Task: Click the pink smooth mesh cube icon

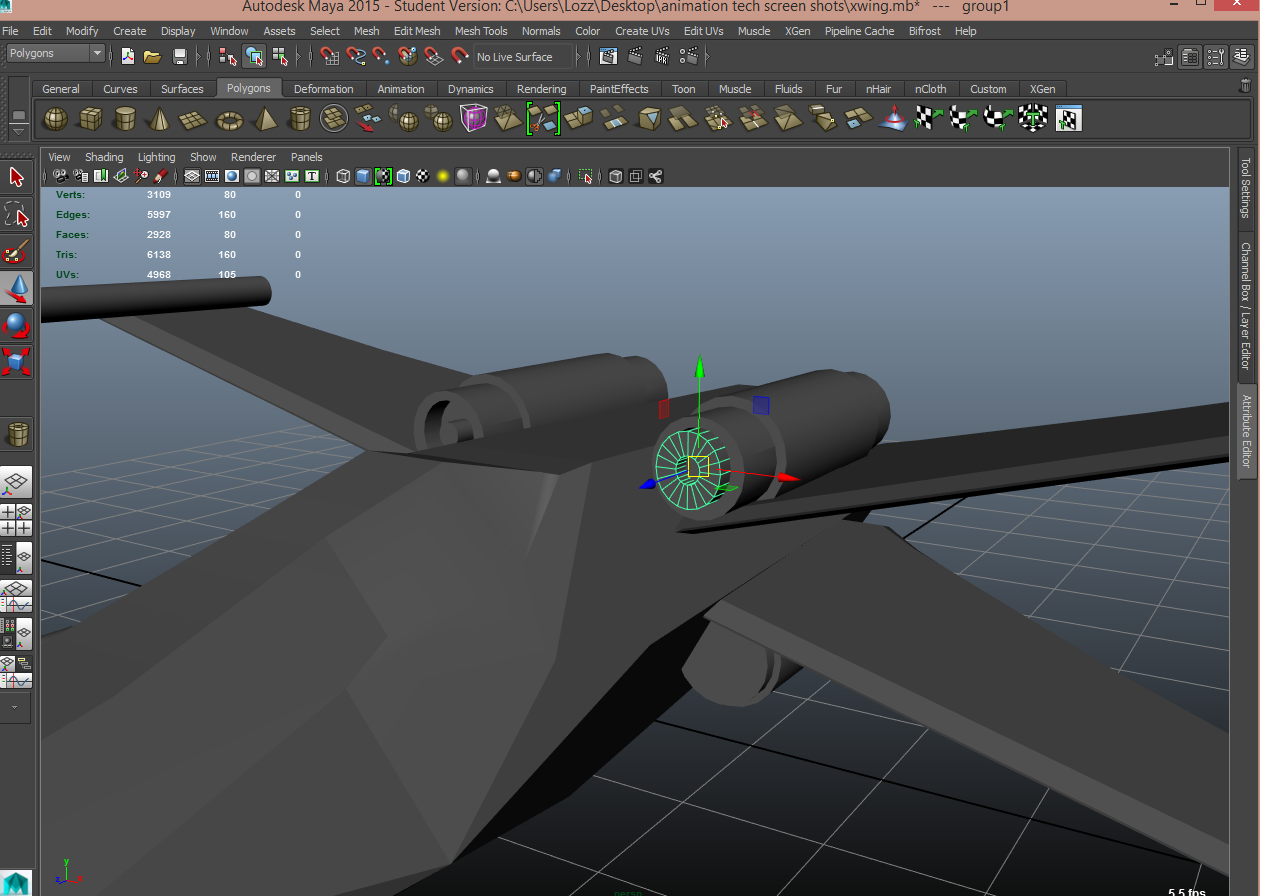Action: point(473,120)
